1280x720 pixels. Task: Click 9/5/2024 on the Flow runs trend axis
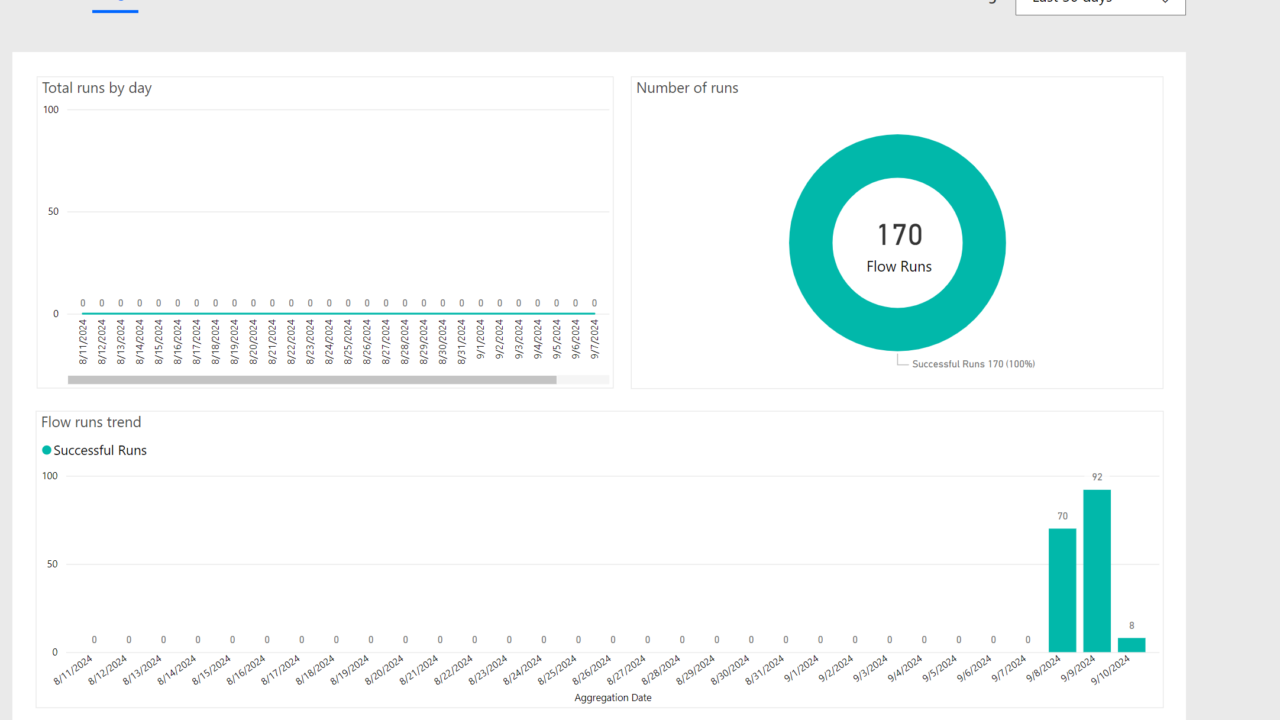pos(942,670)
